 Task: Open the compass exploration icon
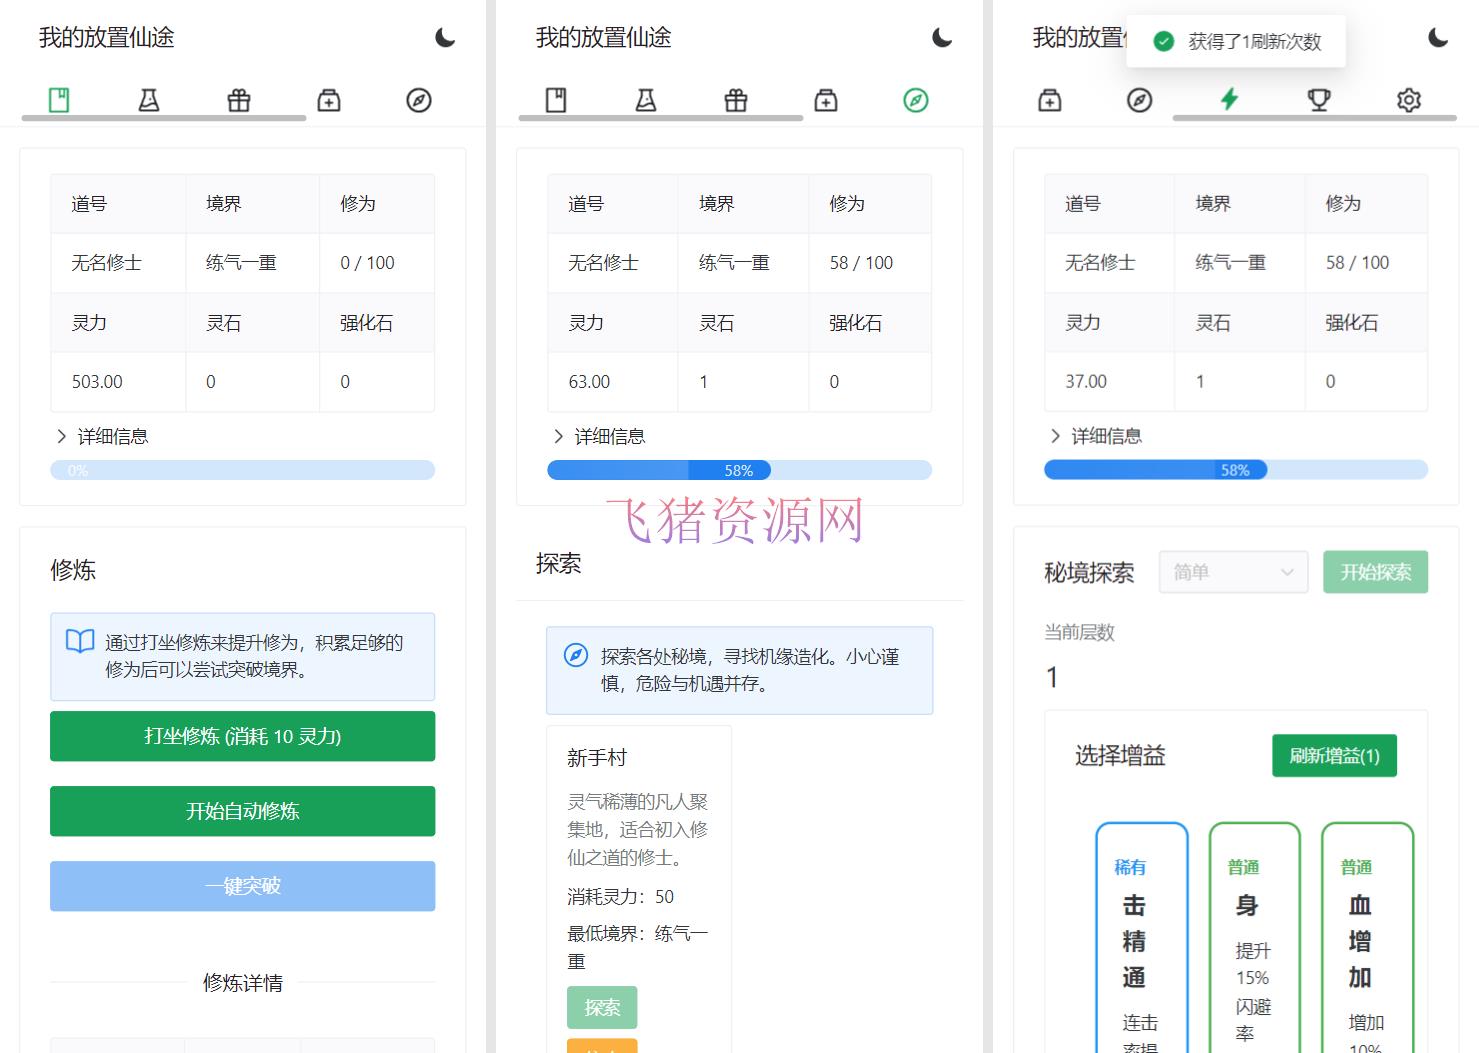point(419,99)
